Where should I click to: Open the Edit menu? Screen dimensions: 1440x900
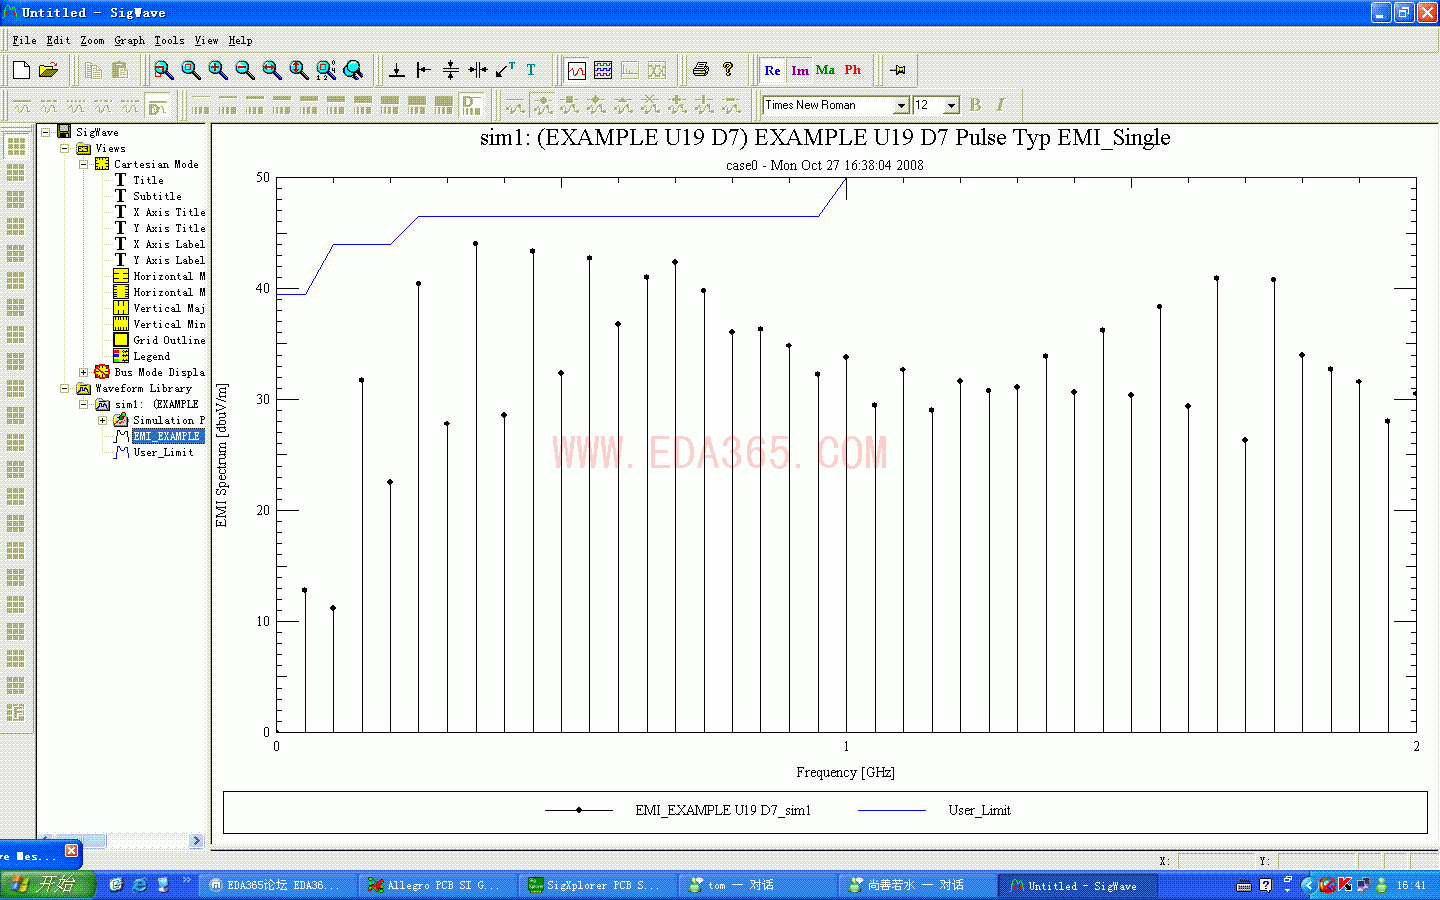pos(59,41)
